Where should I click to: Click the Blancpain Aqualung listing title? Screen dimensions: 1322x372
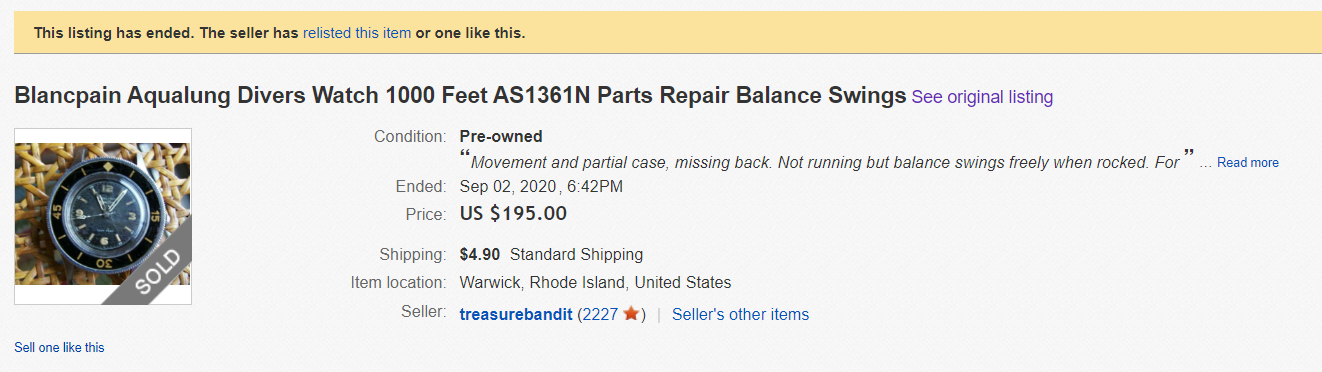pyautogui.click(x=460, y=97)
